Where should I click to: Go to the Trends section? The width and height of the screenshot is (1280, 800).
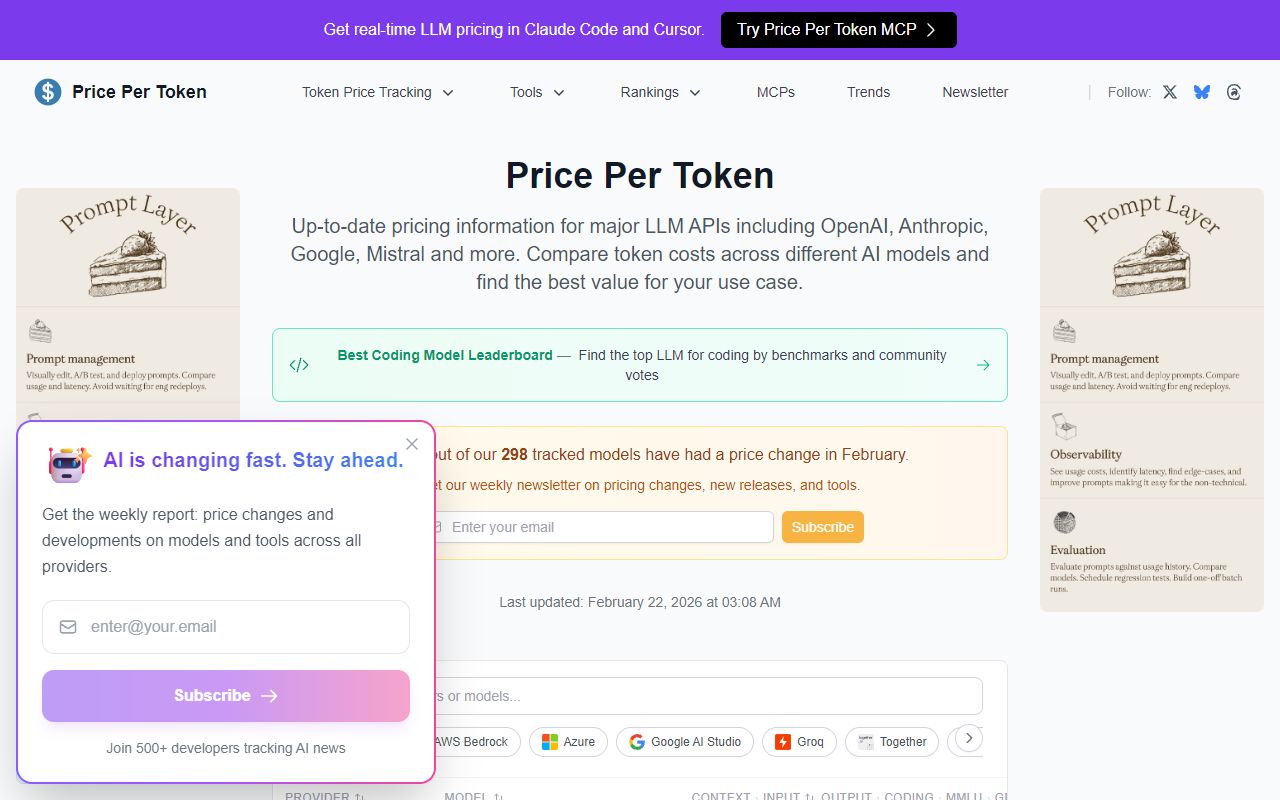[868, 92]
